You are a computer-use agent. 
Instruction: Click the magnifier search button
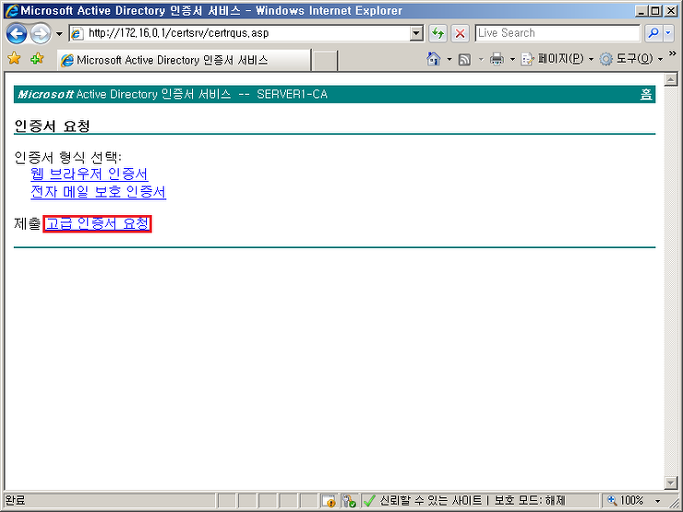653,33
